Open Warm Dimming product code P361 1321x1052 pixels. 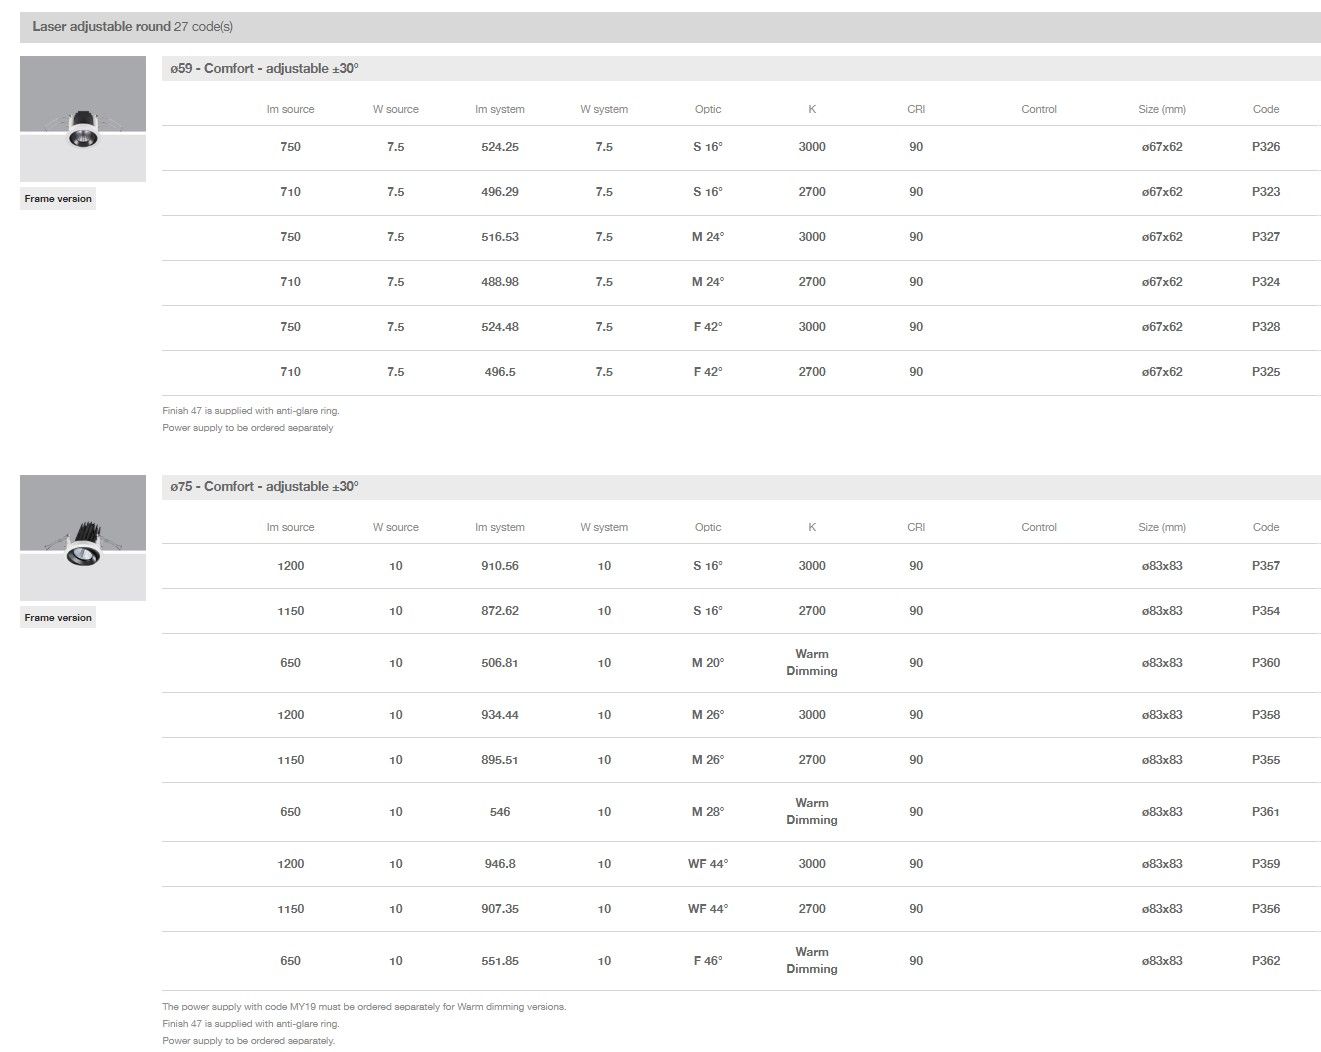point(1265,812)
